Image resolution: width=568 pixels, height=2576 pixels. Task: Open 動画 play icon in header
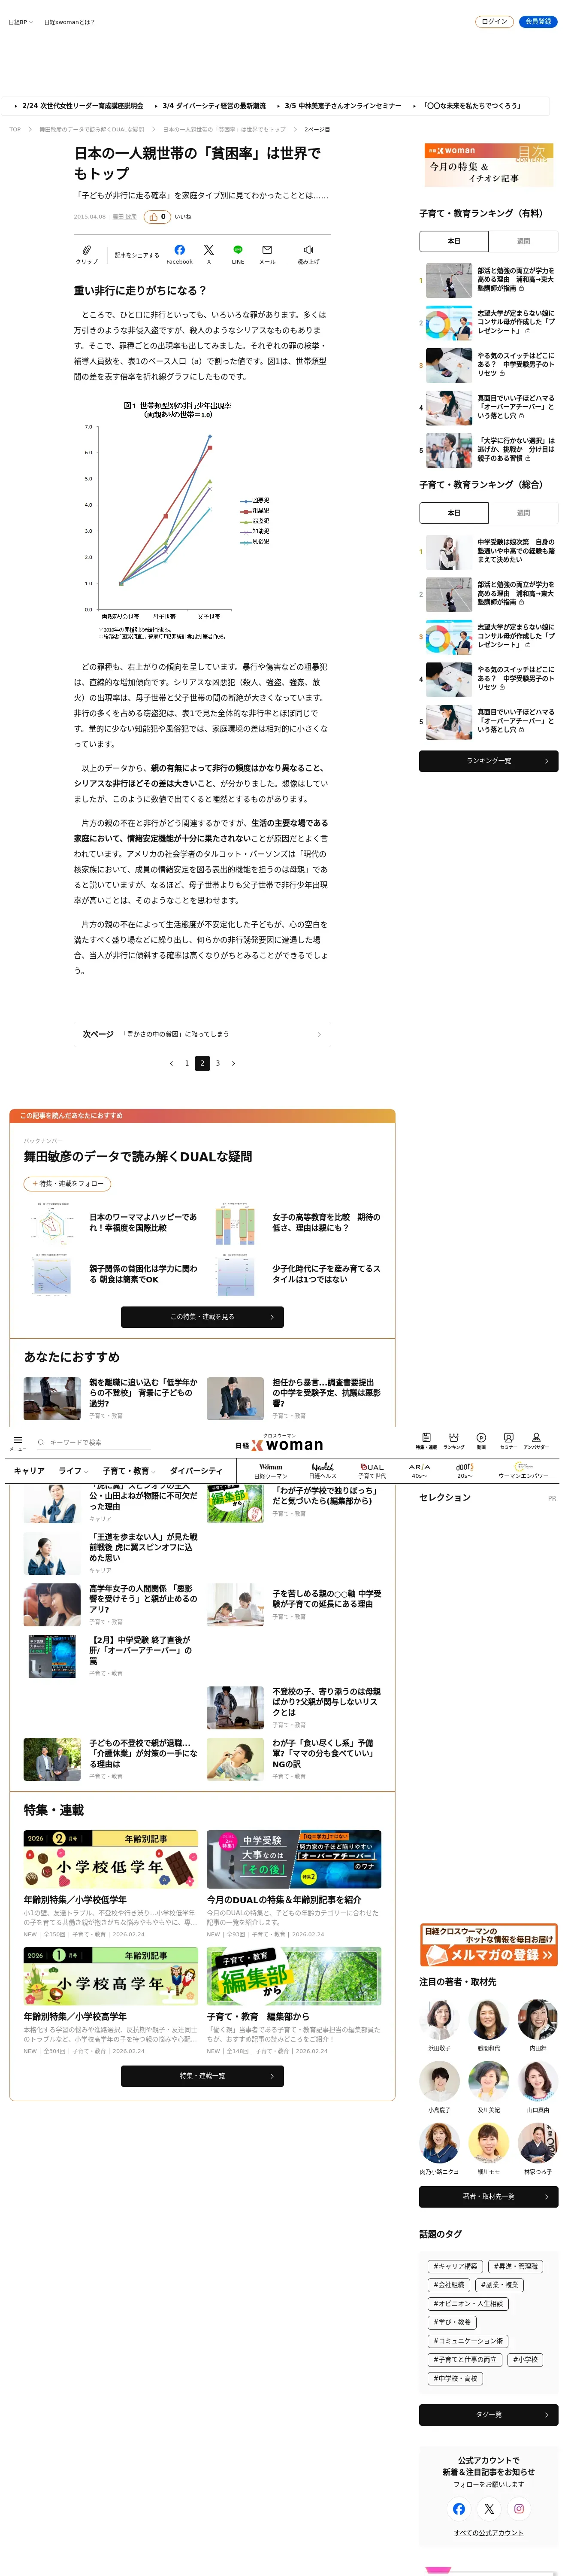[481, 1437]
